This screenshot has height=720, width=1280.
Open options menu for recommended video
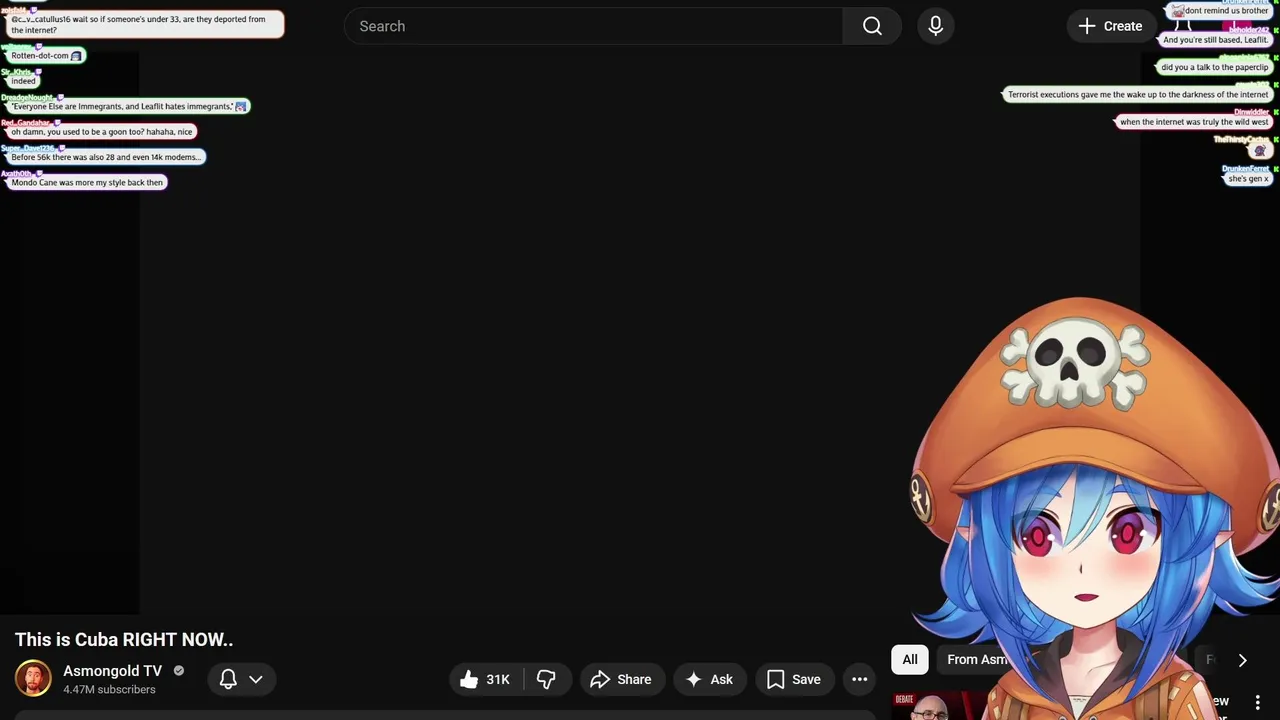coord(1257,702)
